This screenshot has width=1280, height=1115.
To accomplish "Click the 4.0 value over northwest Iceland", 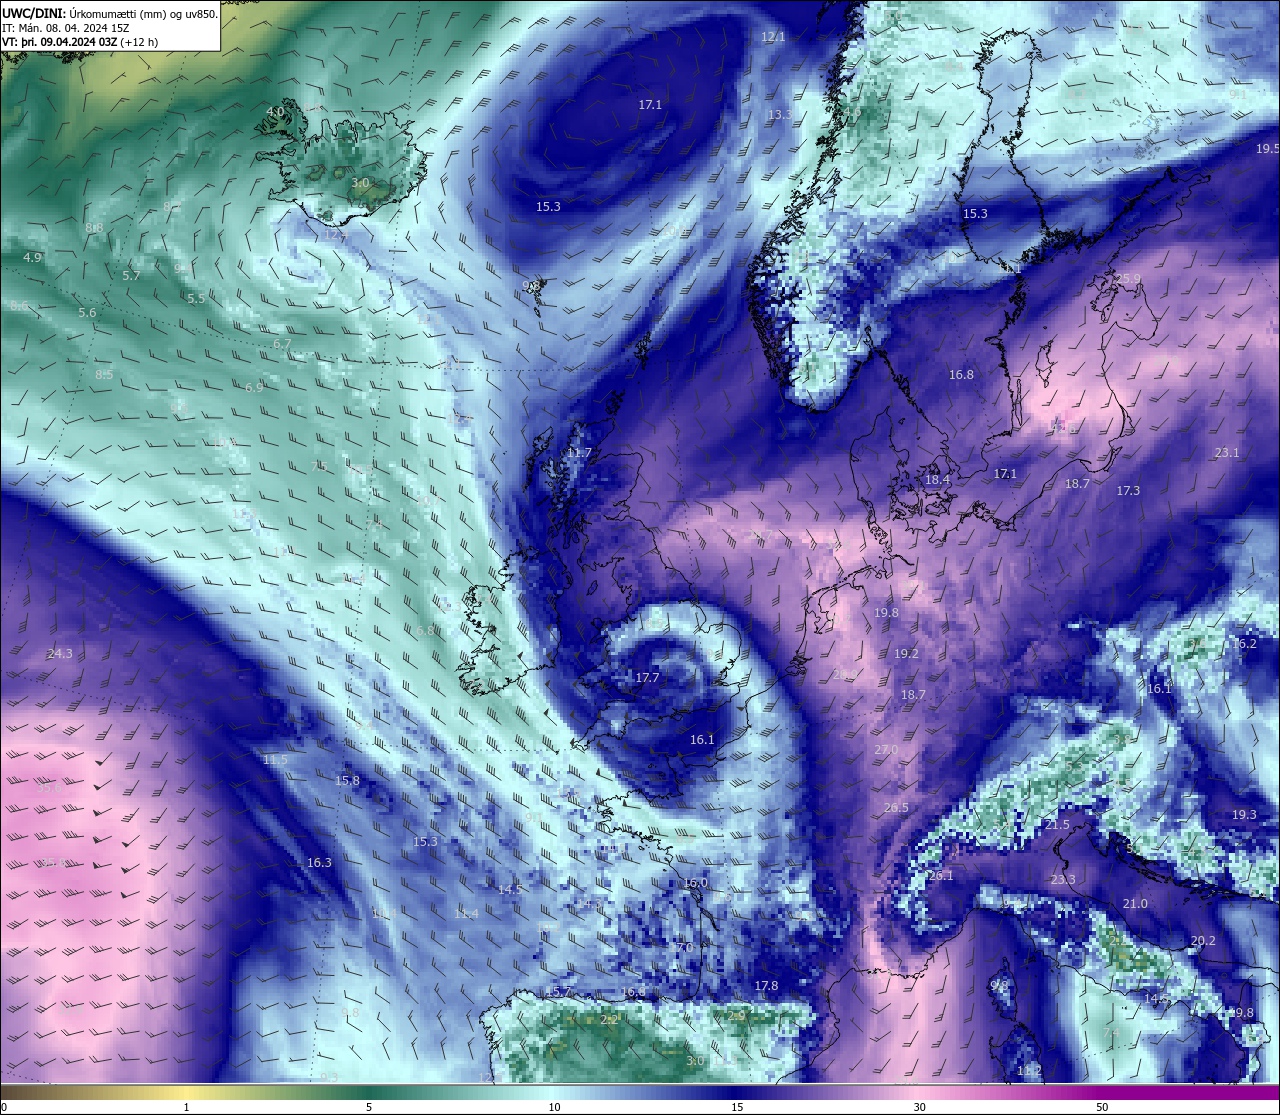I will (275, 112).
